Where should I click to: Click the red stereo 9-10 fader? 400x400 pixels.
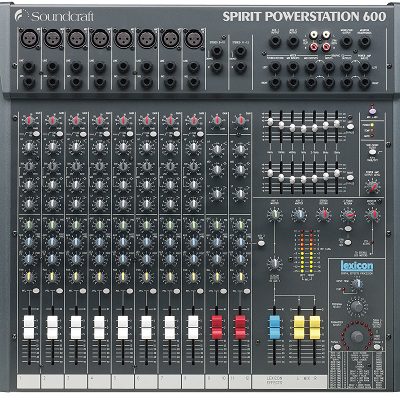217,327
